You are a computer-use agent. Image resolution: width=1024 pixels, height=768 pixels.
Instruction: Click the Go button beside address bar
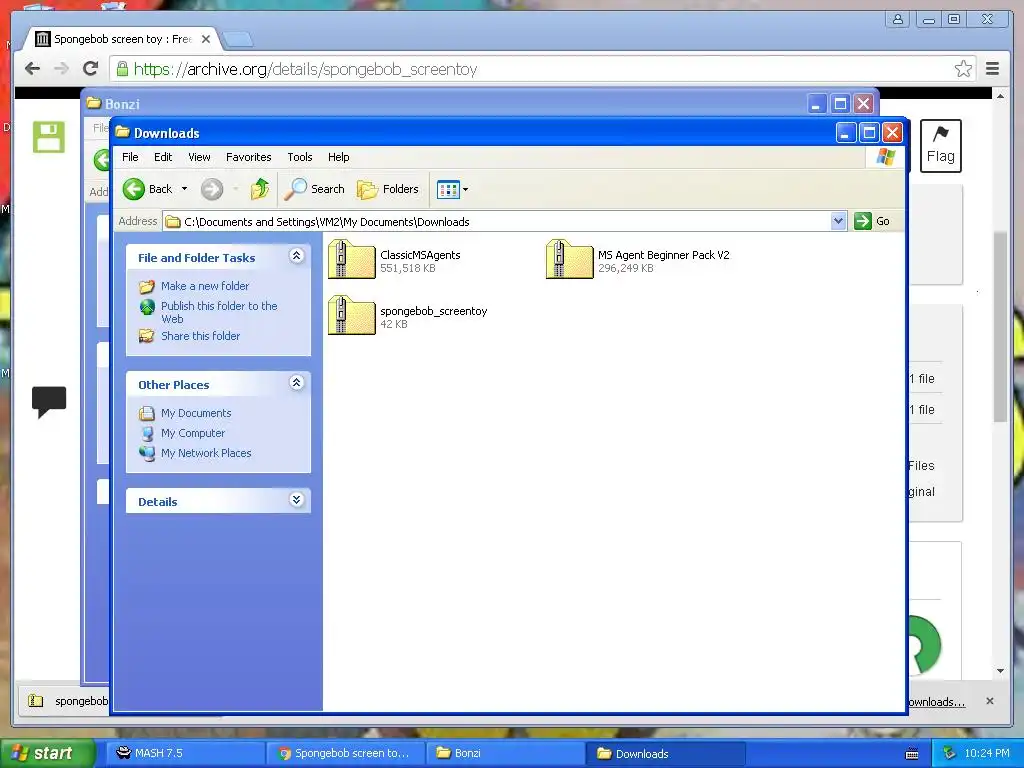(x=872, y=221)
